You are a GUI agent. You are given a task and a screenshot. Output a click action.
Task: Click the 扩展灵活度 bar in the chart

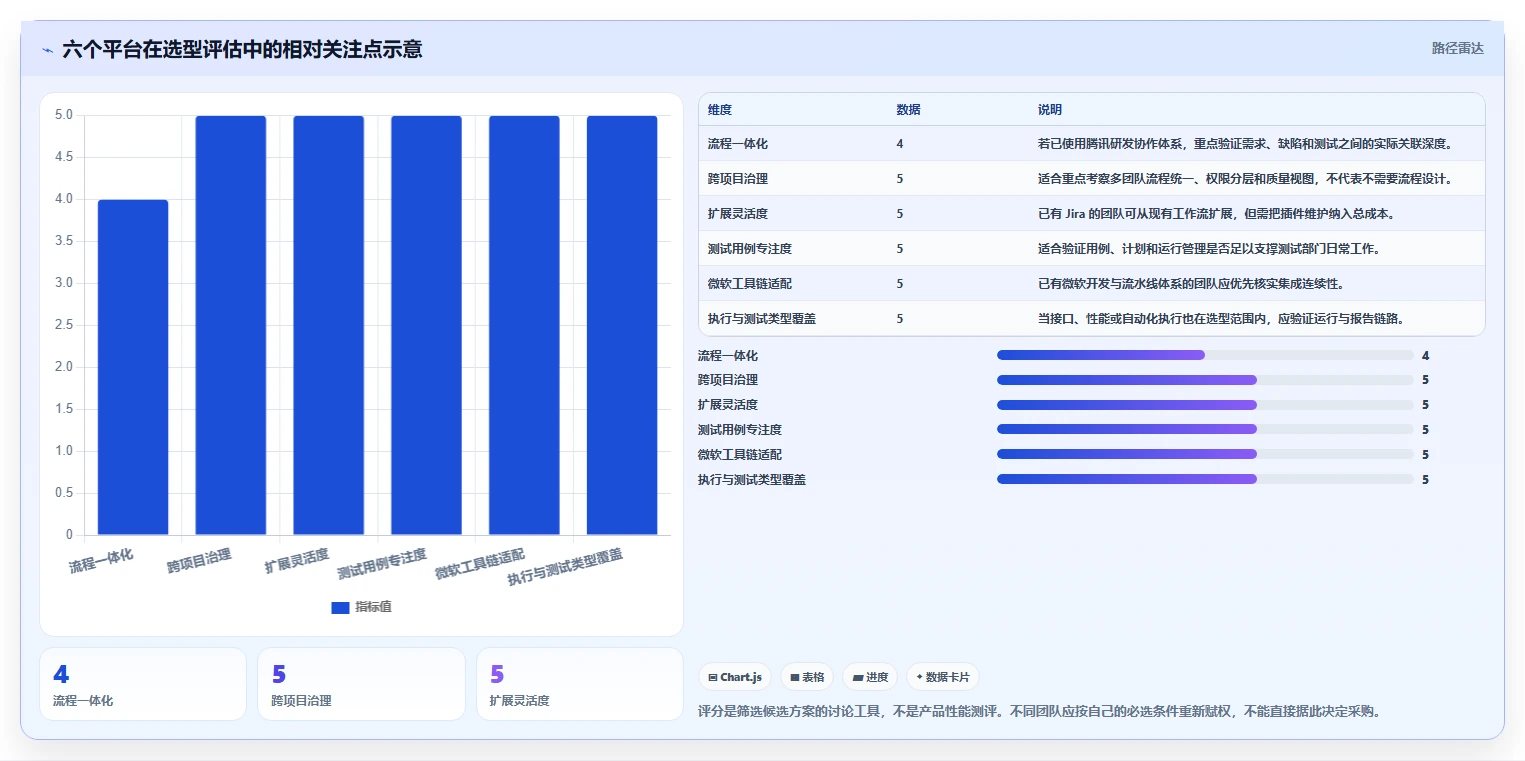pyautogui.click(x=329, y=325)
